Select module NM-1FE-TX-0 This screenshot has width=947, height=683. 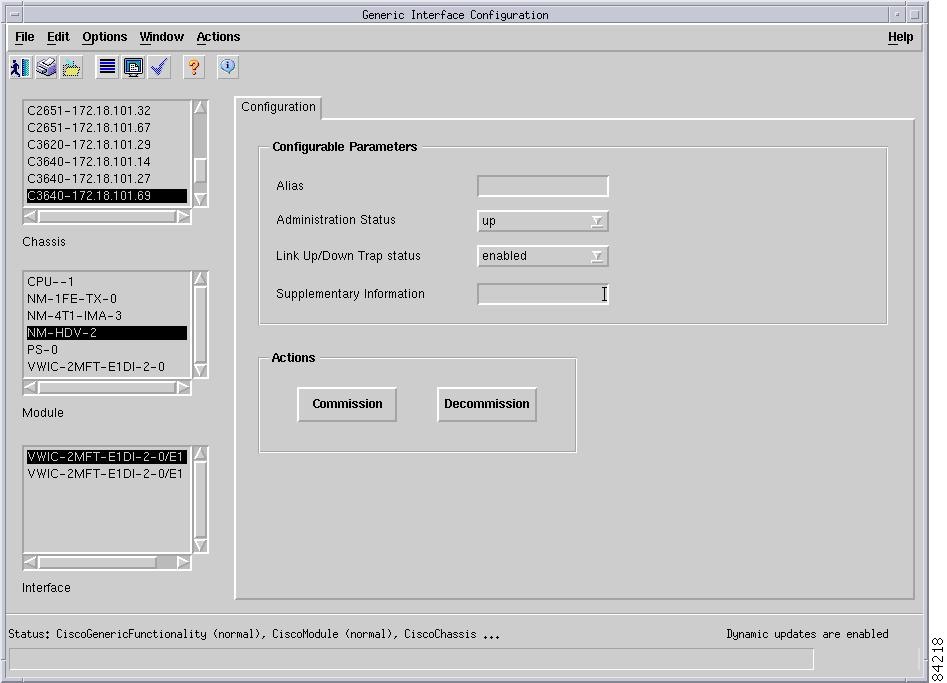107,298
